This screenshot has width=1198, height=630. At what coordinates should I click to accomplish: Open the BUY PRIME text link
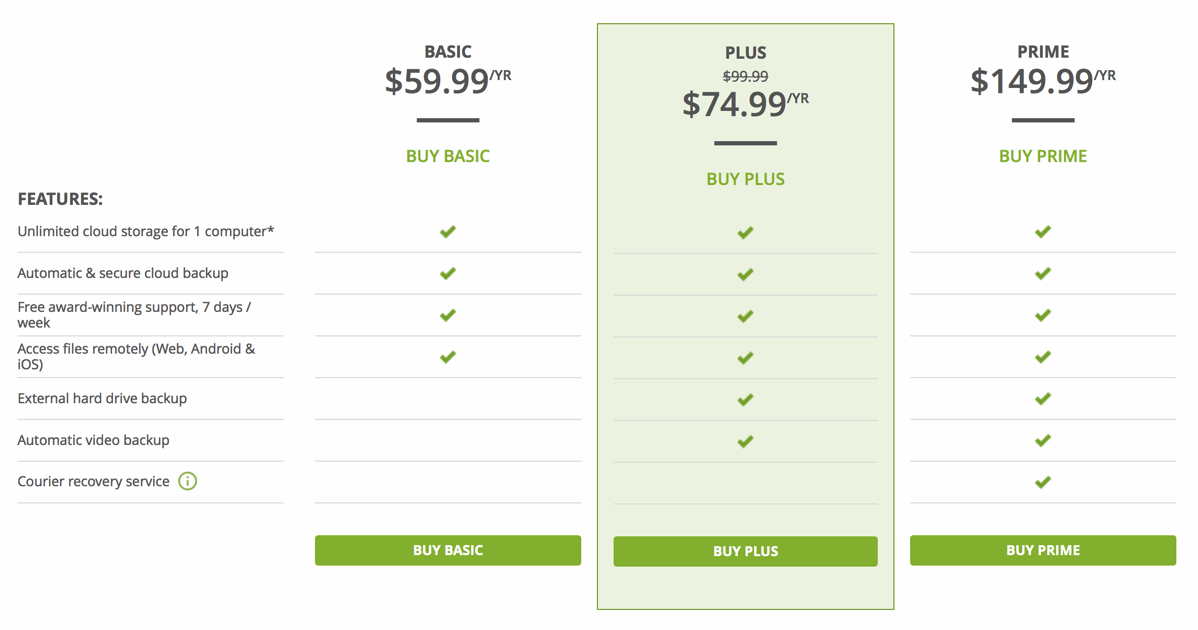(1043, 156)
